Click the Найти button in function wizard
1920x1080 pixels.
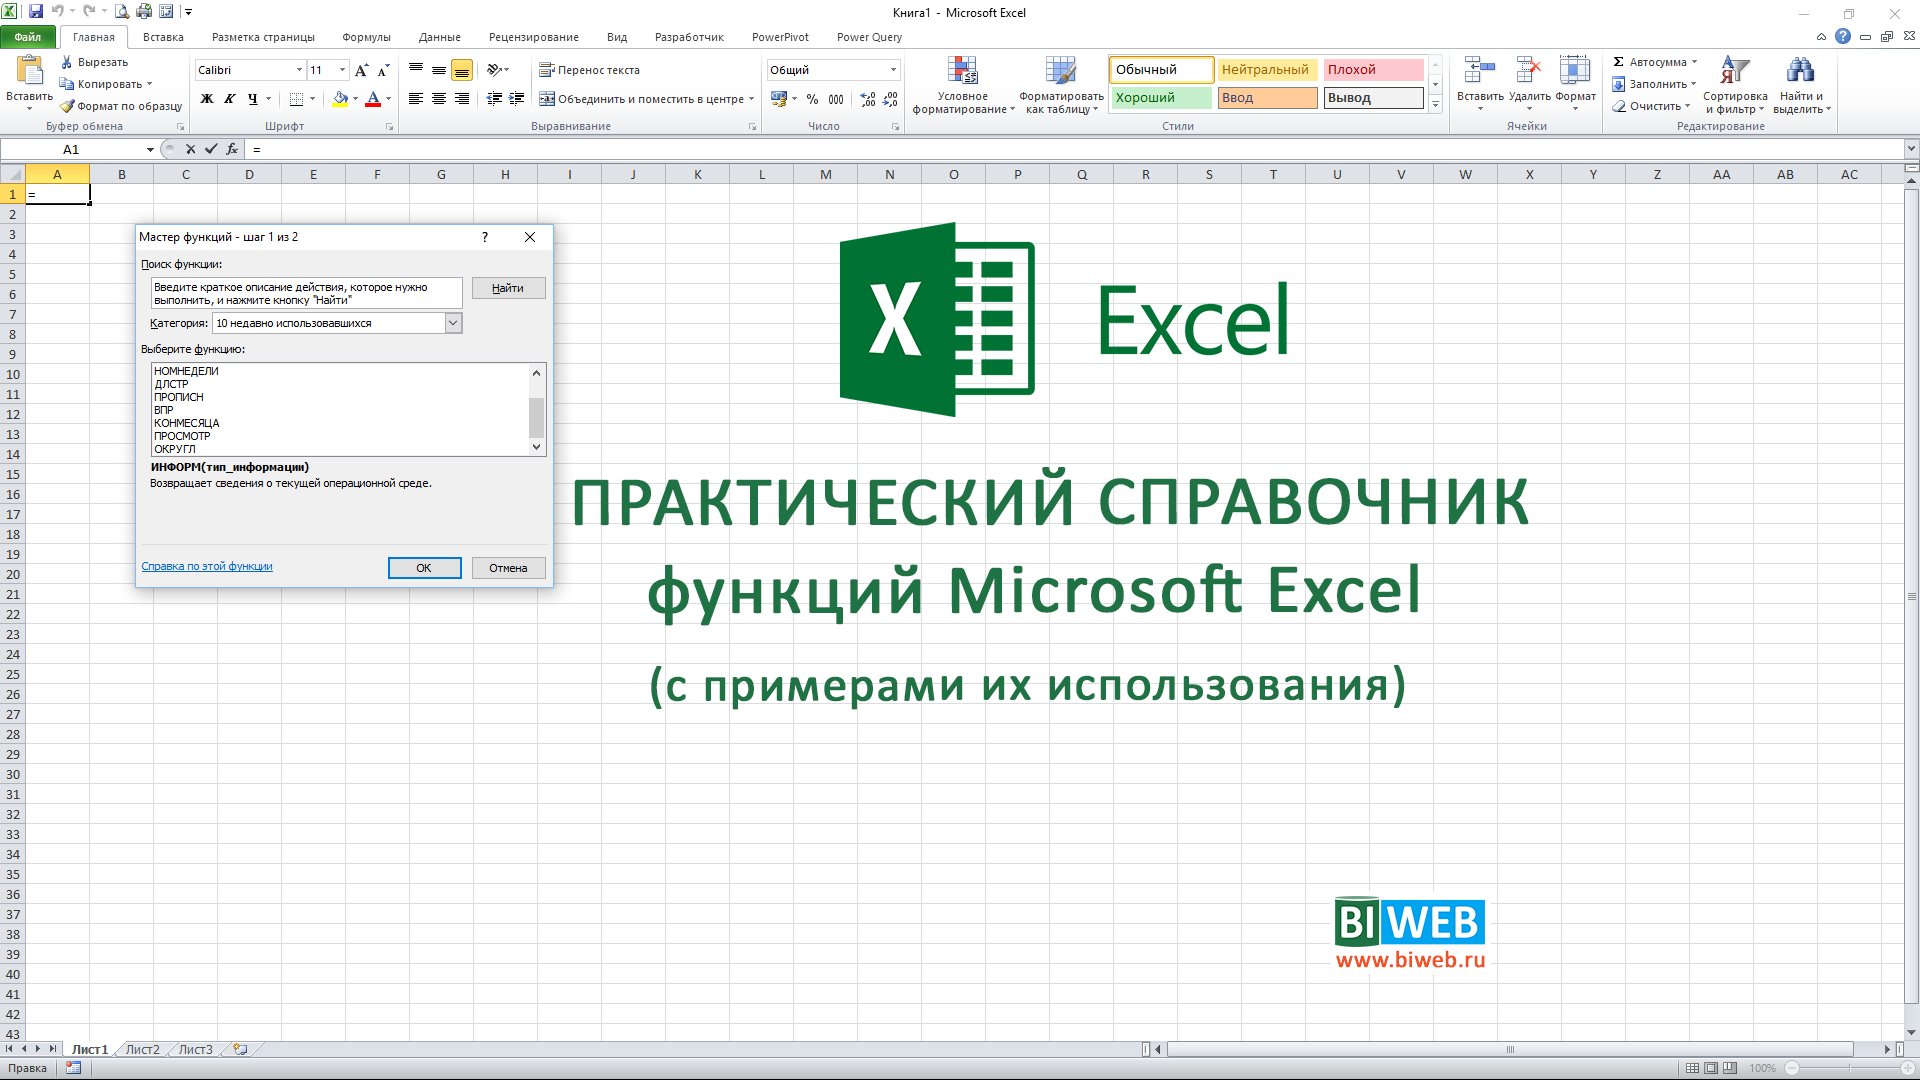coord(508,288)
